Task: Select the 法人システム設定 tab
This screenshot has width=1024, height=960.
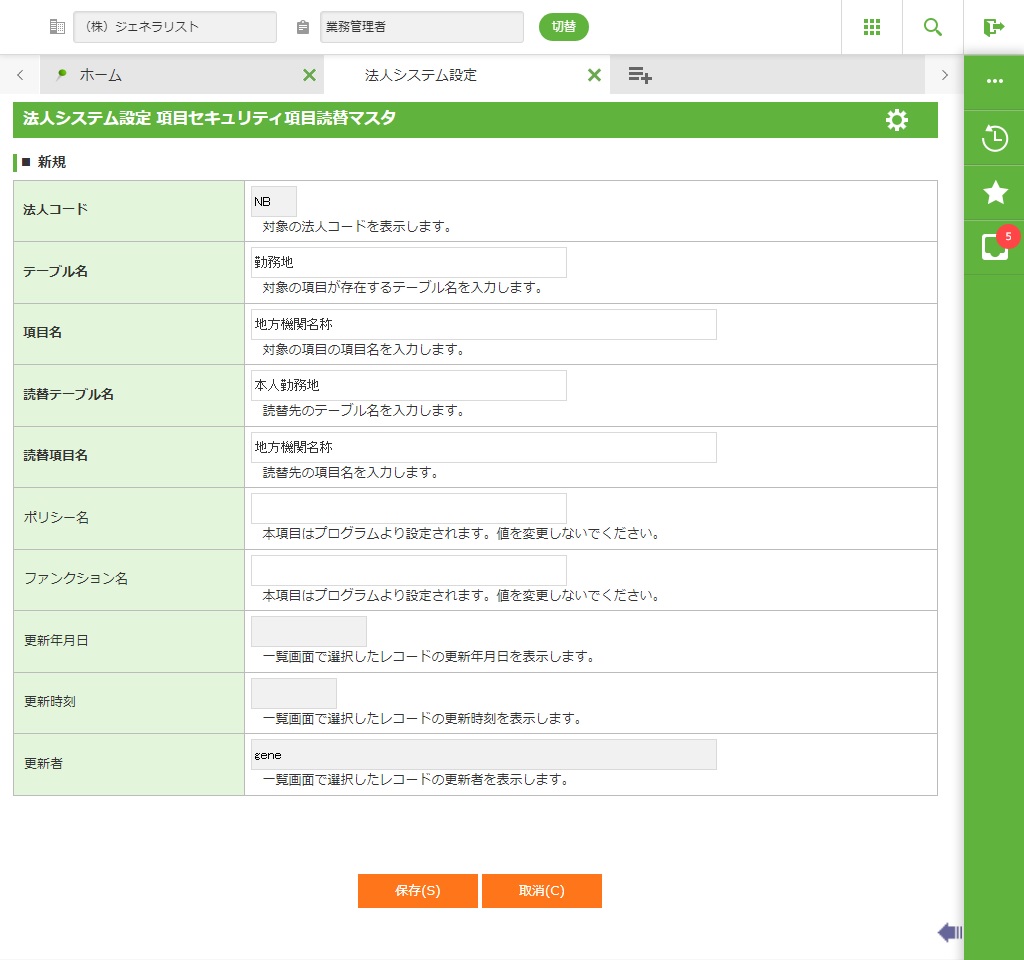Action: click(x=420, y=75)
